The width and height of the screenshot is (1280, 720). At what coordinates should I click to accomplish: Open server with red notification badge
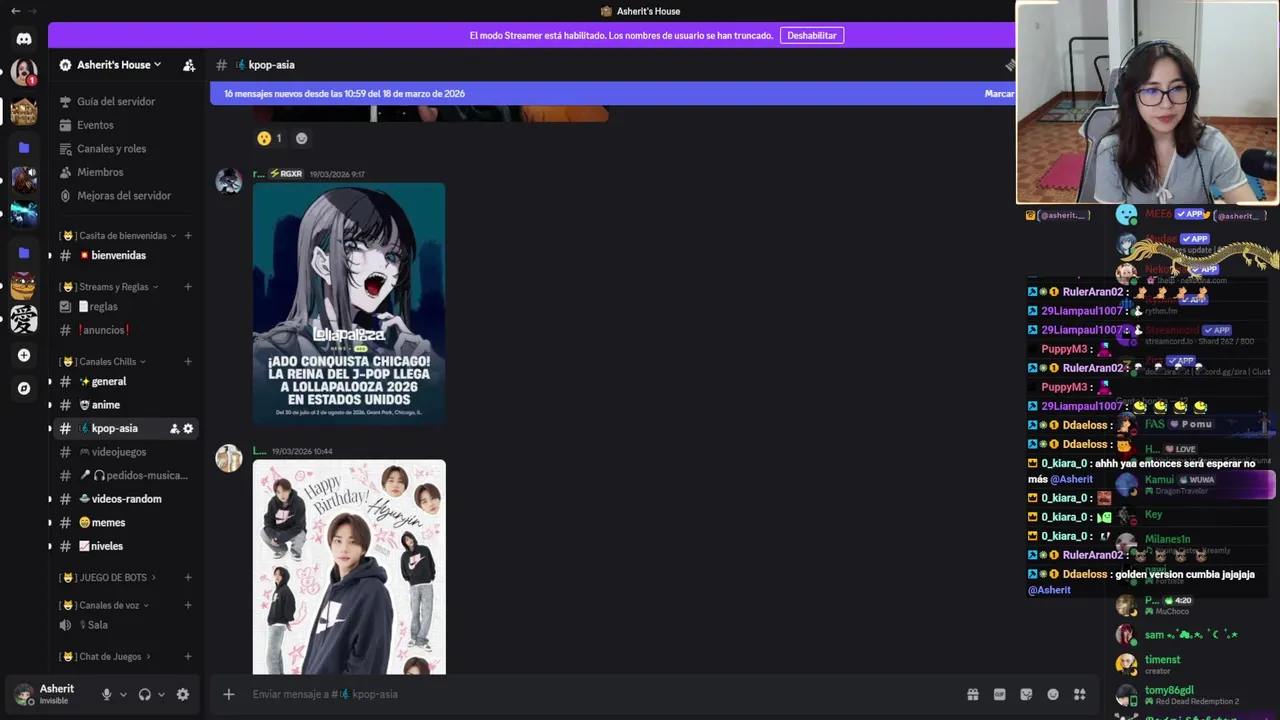[x=24, y=72]
